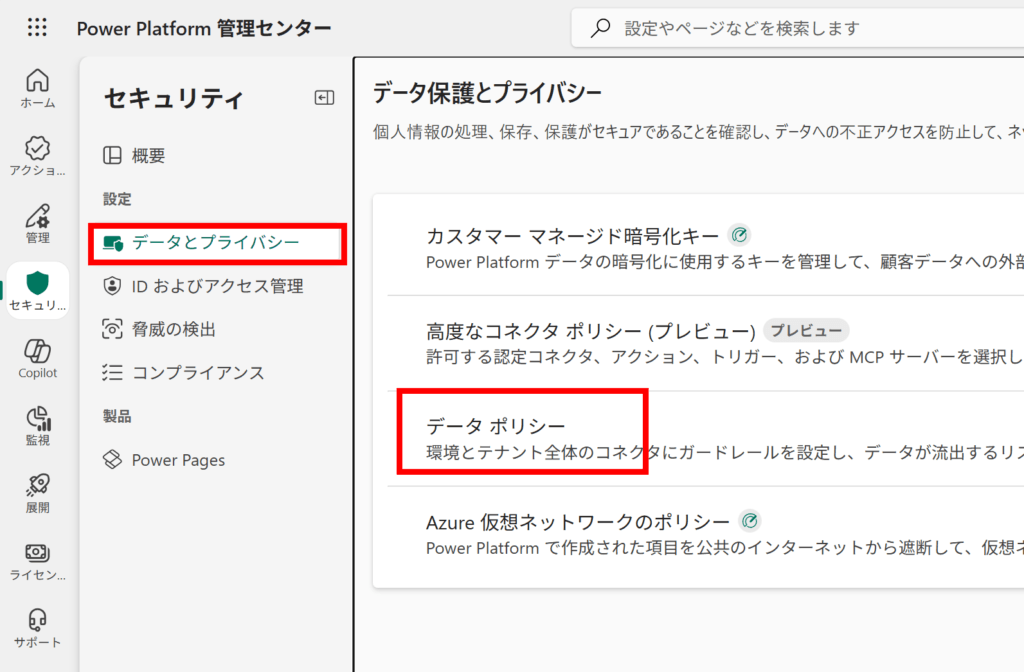Screen dimensions: 1024x672
Task: Go to Home in the left rail
Action: pyautogui.click(x=37, y=88)
